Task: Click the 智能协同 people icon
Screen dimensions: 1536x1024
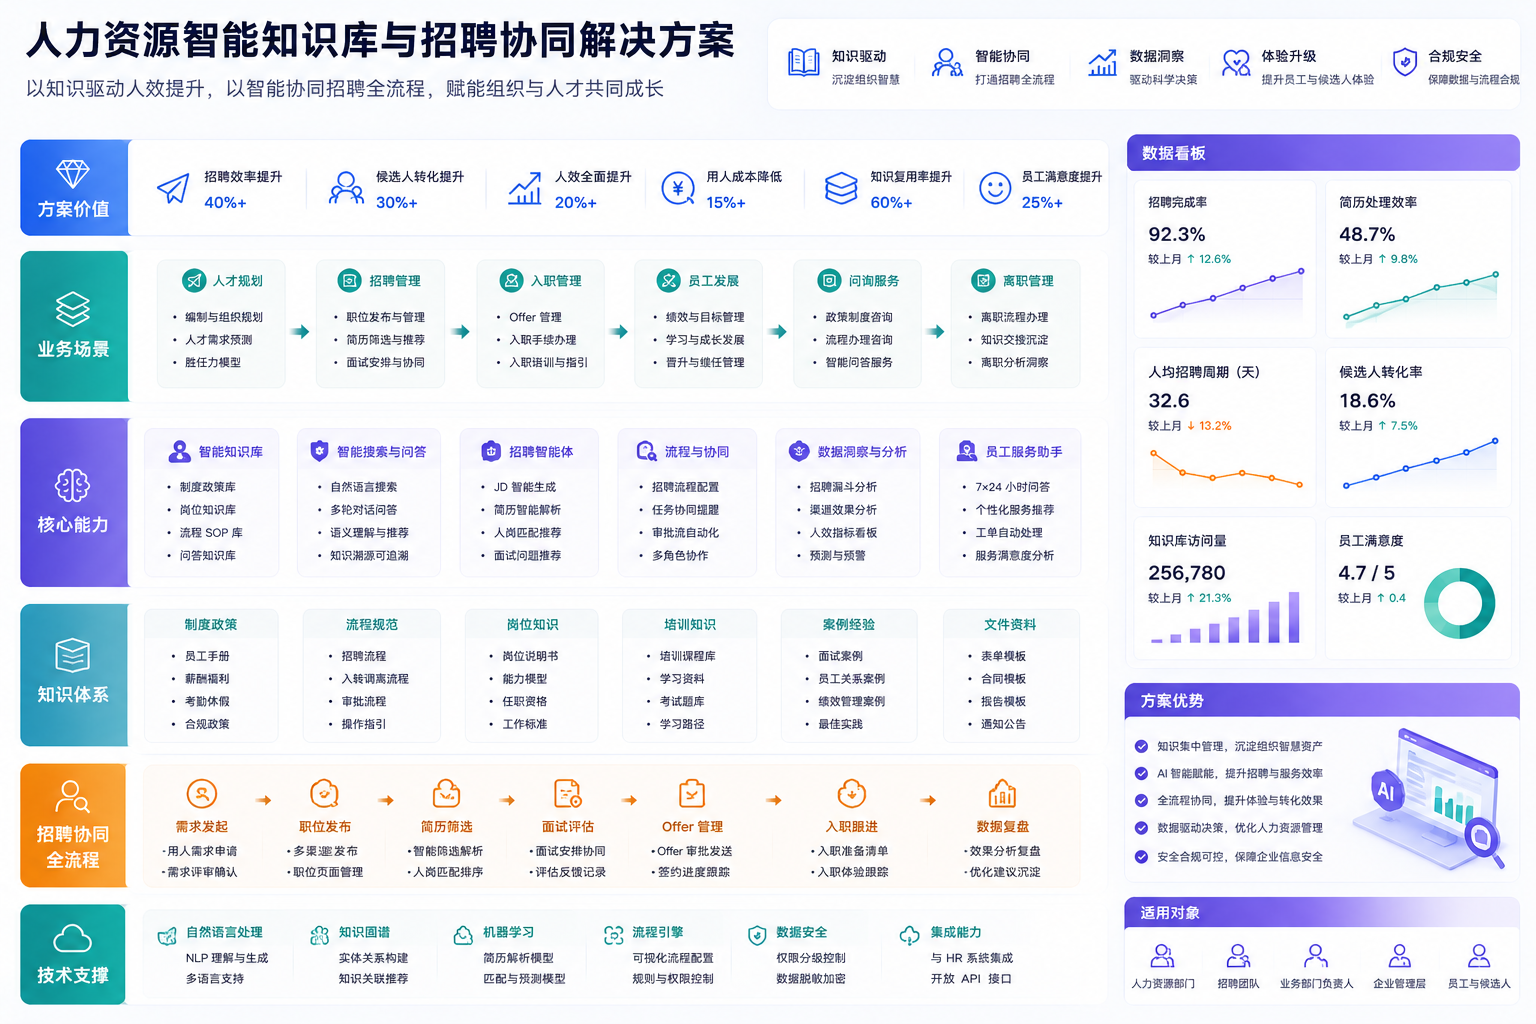Action: [947, 63]
